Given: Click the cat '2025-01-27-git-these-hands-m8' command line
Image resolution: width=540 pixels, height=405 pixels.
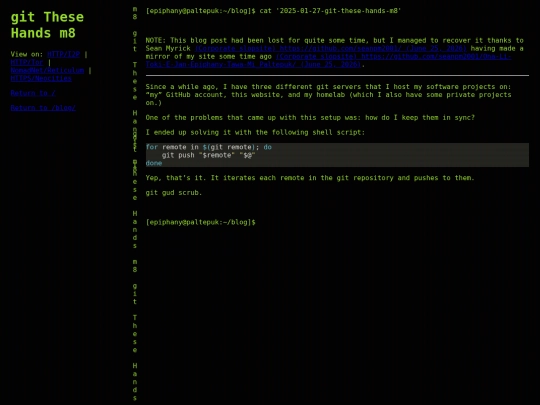Looking at the screenshot, I should [x=273, y=11].
